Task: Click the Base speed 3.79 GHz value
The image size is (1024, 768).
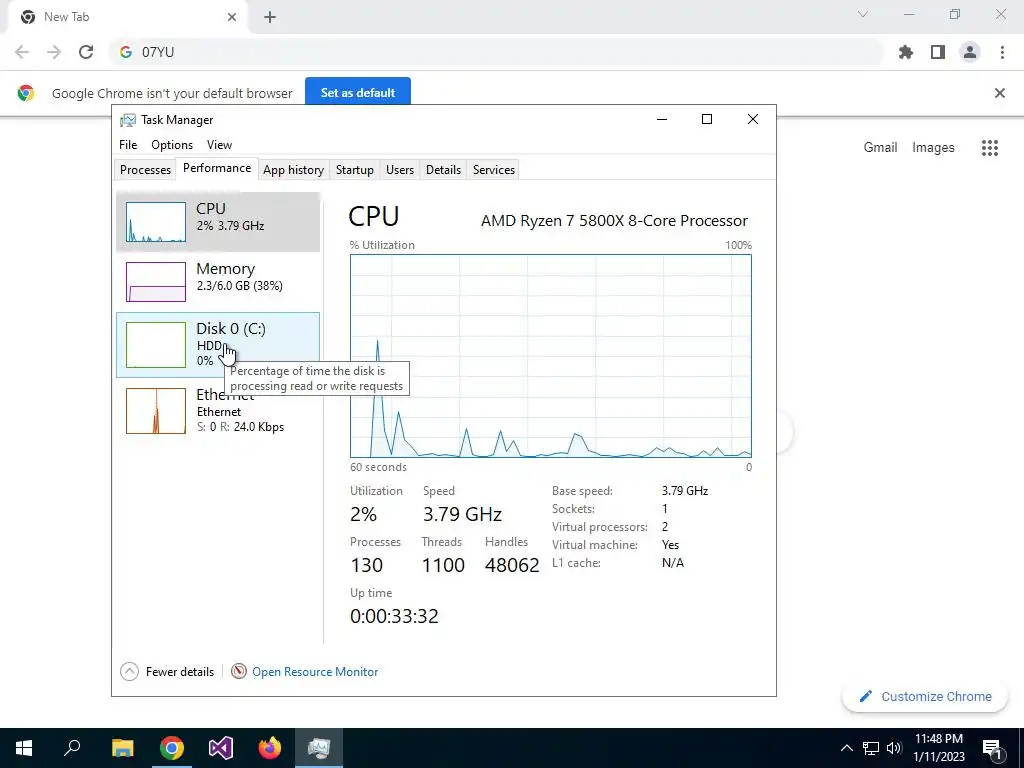Action: [684, 490]
